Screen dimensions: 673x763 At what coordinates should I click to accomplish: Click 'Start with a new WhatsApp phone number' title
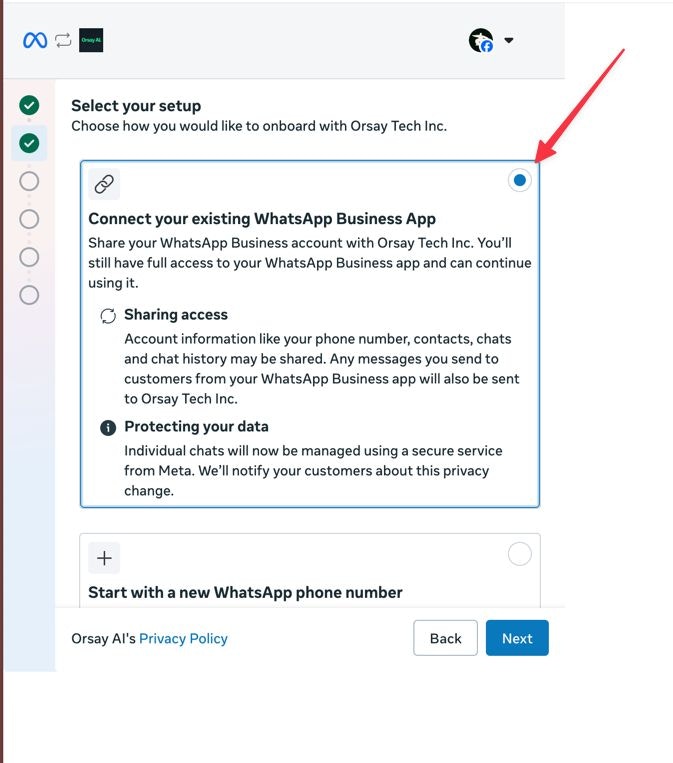(x=245, y=592)
